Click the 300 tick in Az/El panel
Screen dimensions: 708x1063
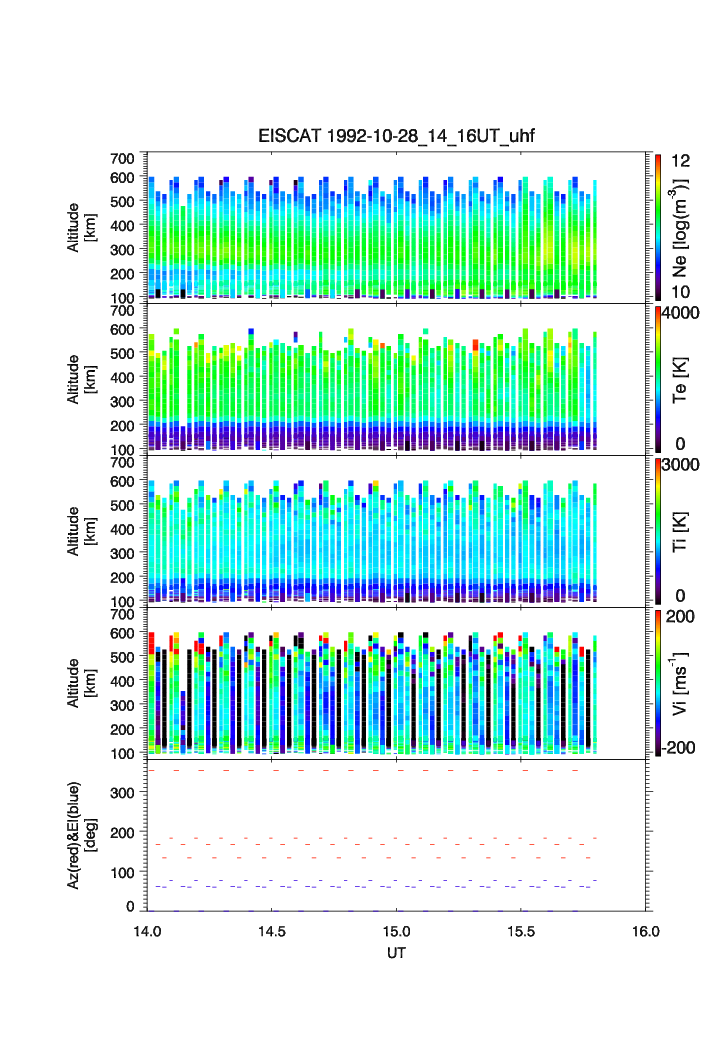click(x=122, y=793)
